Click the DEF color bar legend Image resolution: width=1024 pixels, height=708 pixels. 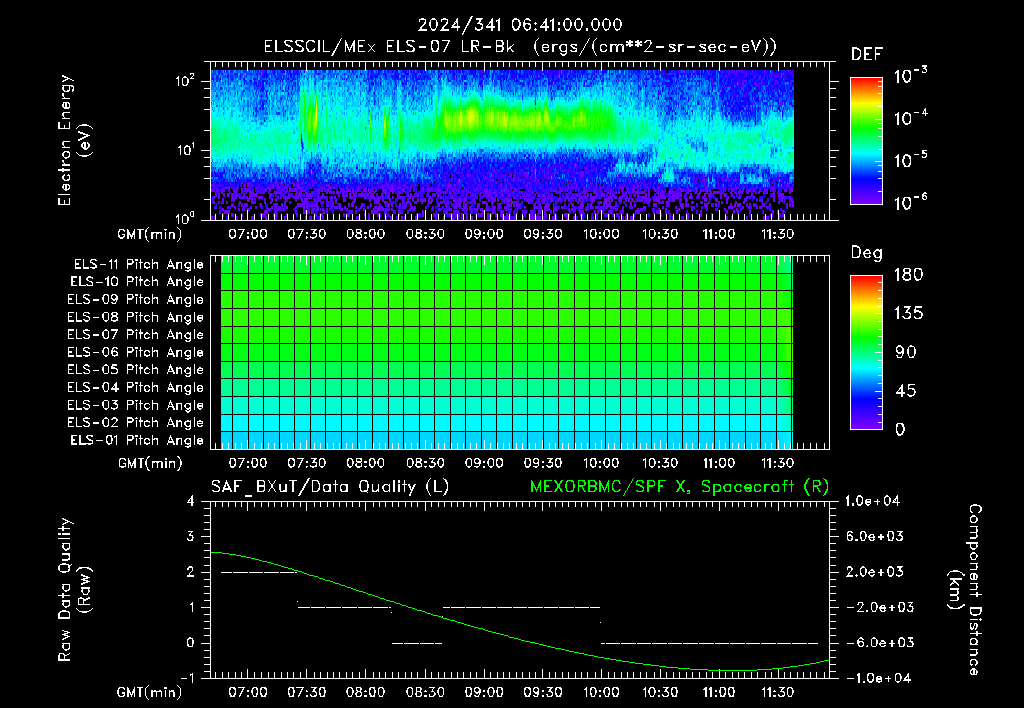pos(866,141)
